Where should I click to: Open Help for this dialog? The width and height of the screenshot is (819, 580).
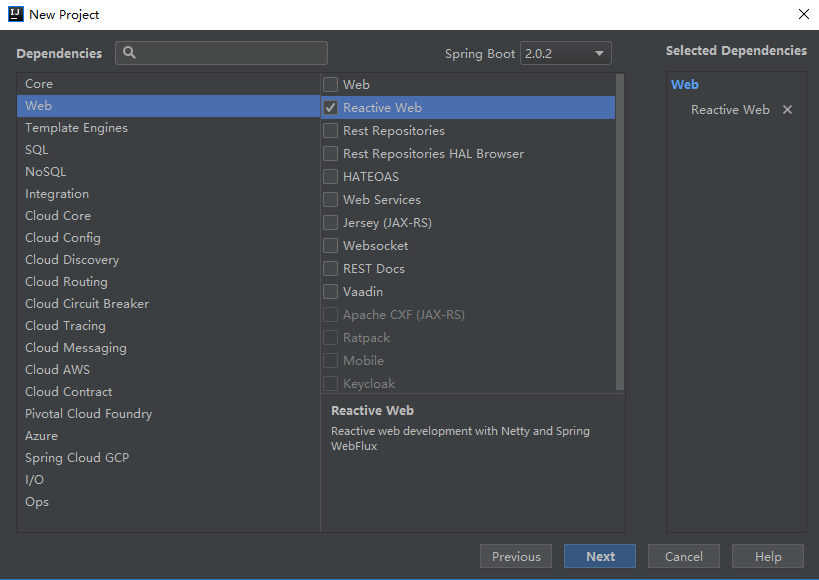pos(768,556)
